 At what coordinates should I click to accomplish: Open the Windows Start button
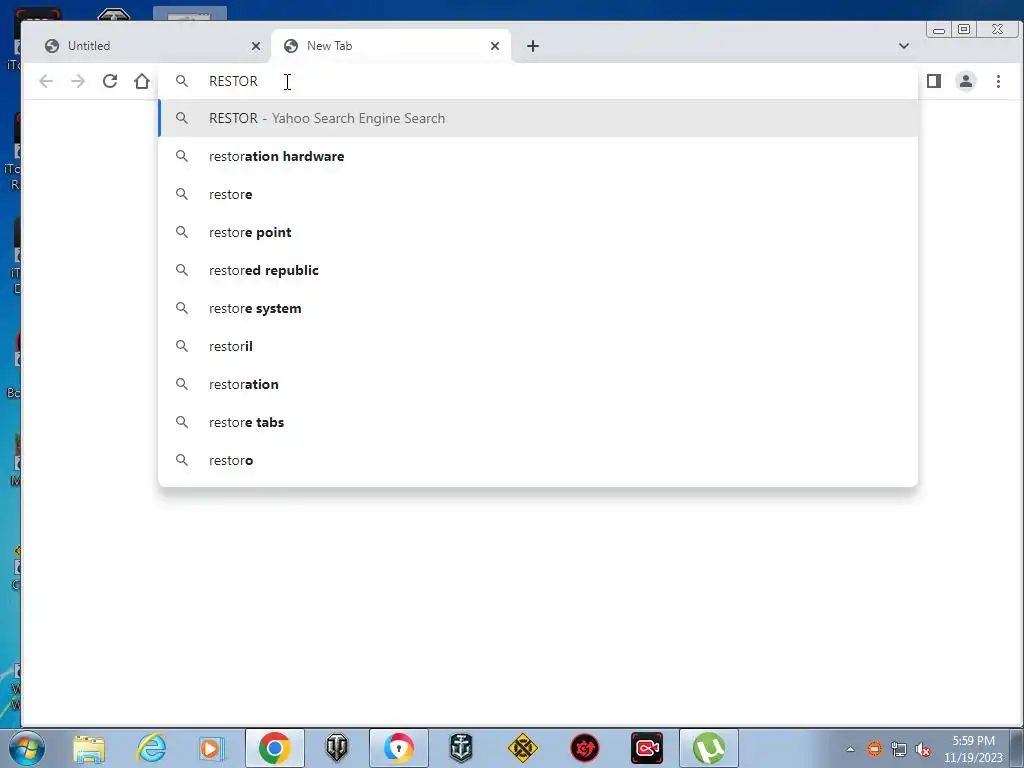coord(26,748)
